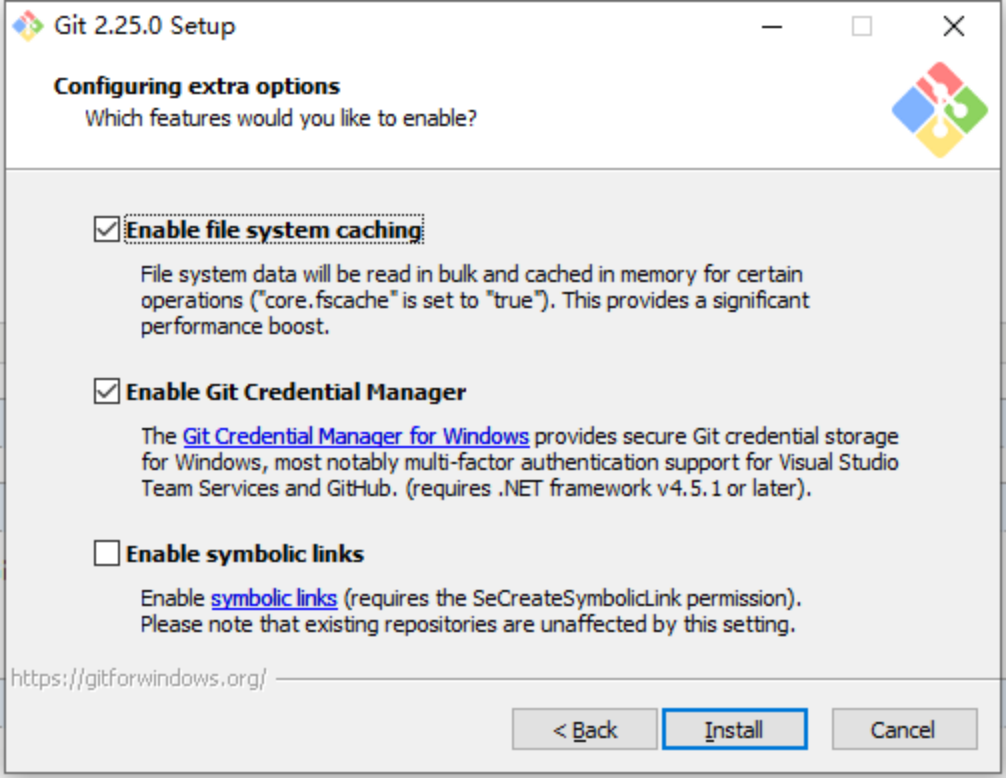The height and width of the screenshot is (778, 1006).
Task: Uncheck the file system caching checkbox
Action: (x=107, y=230)
